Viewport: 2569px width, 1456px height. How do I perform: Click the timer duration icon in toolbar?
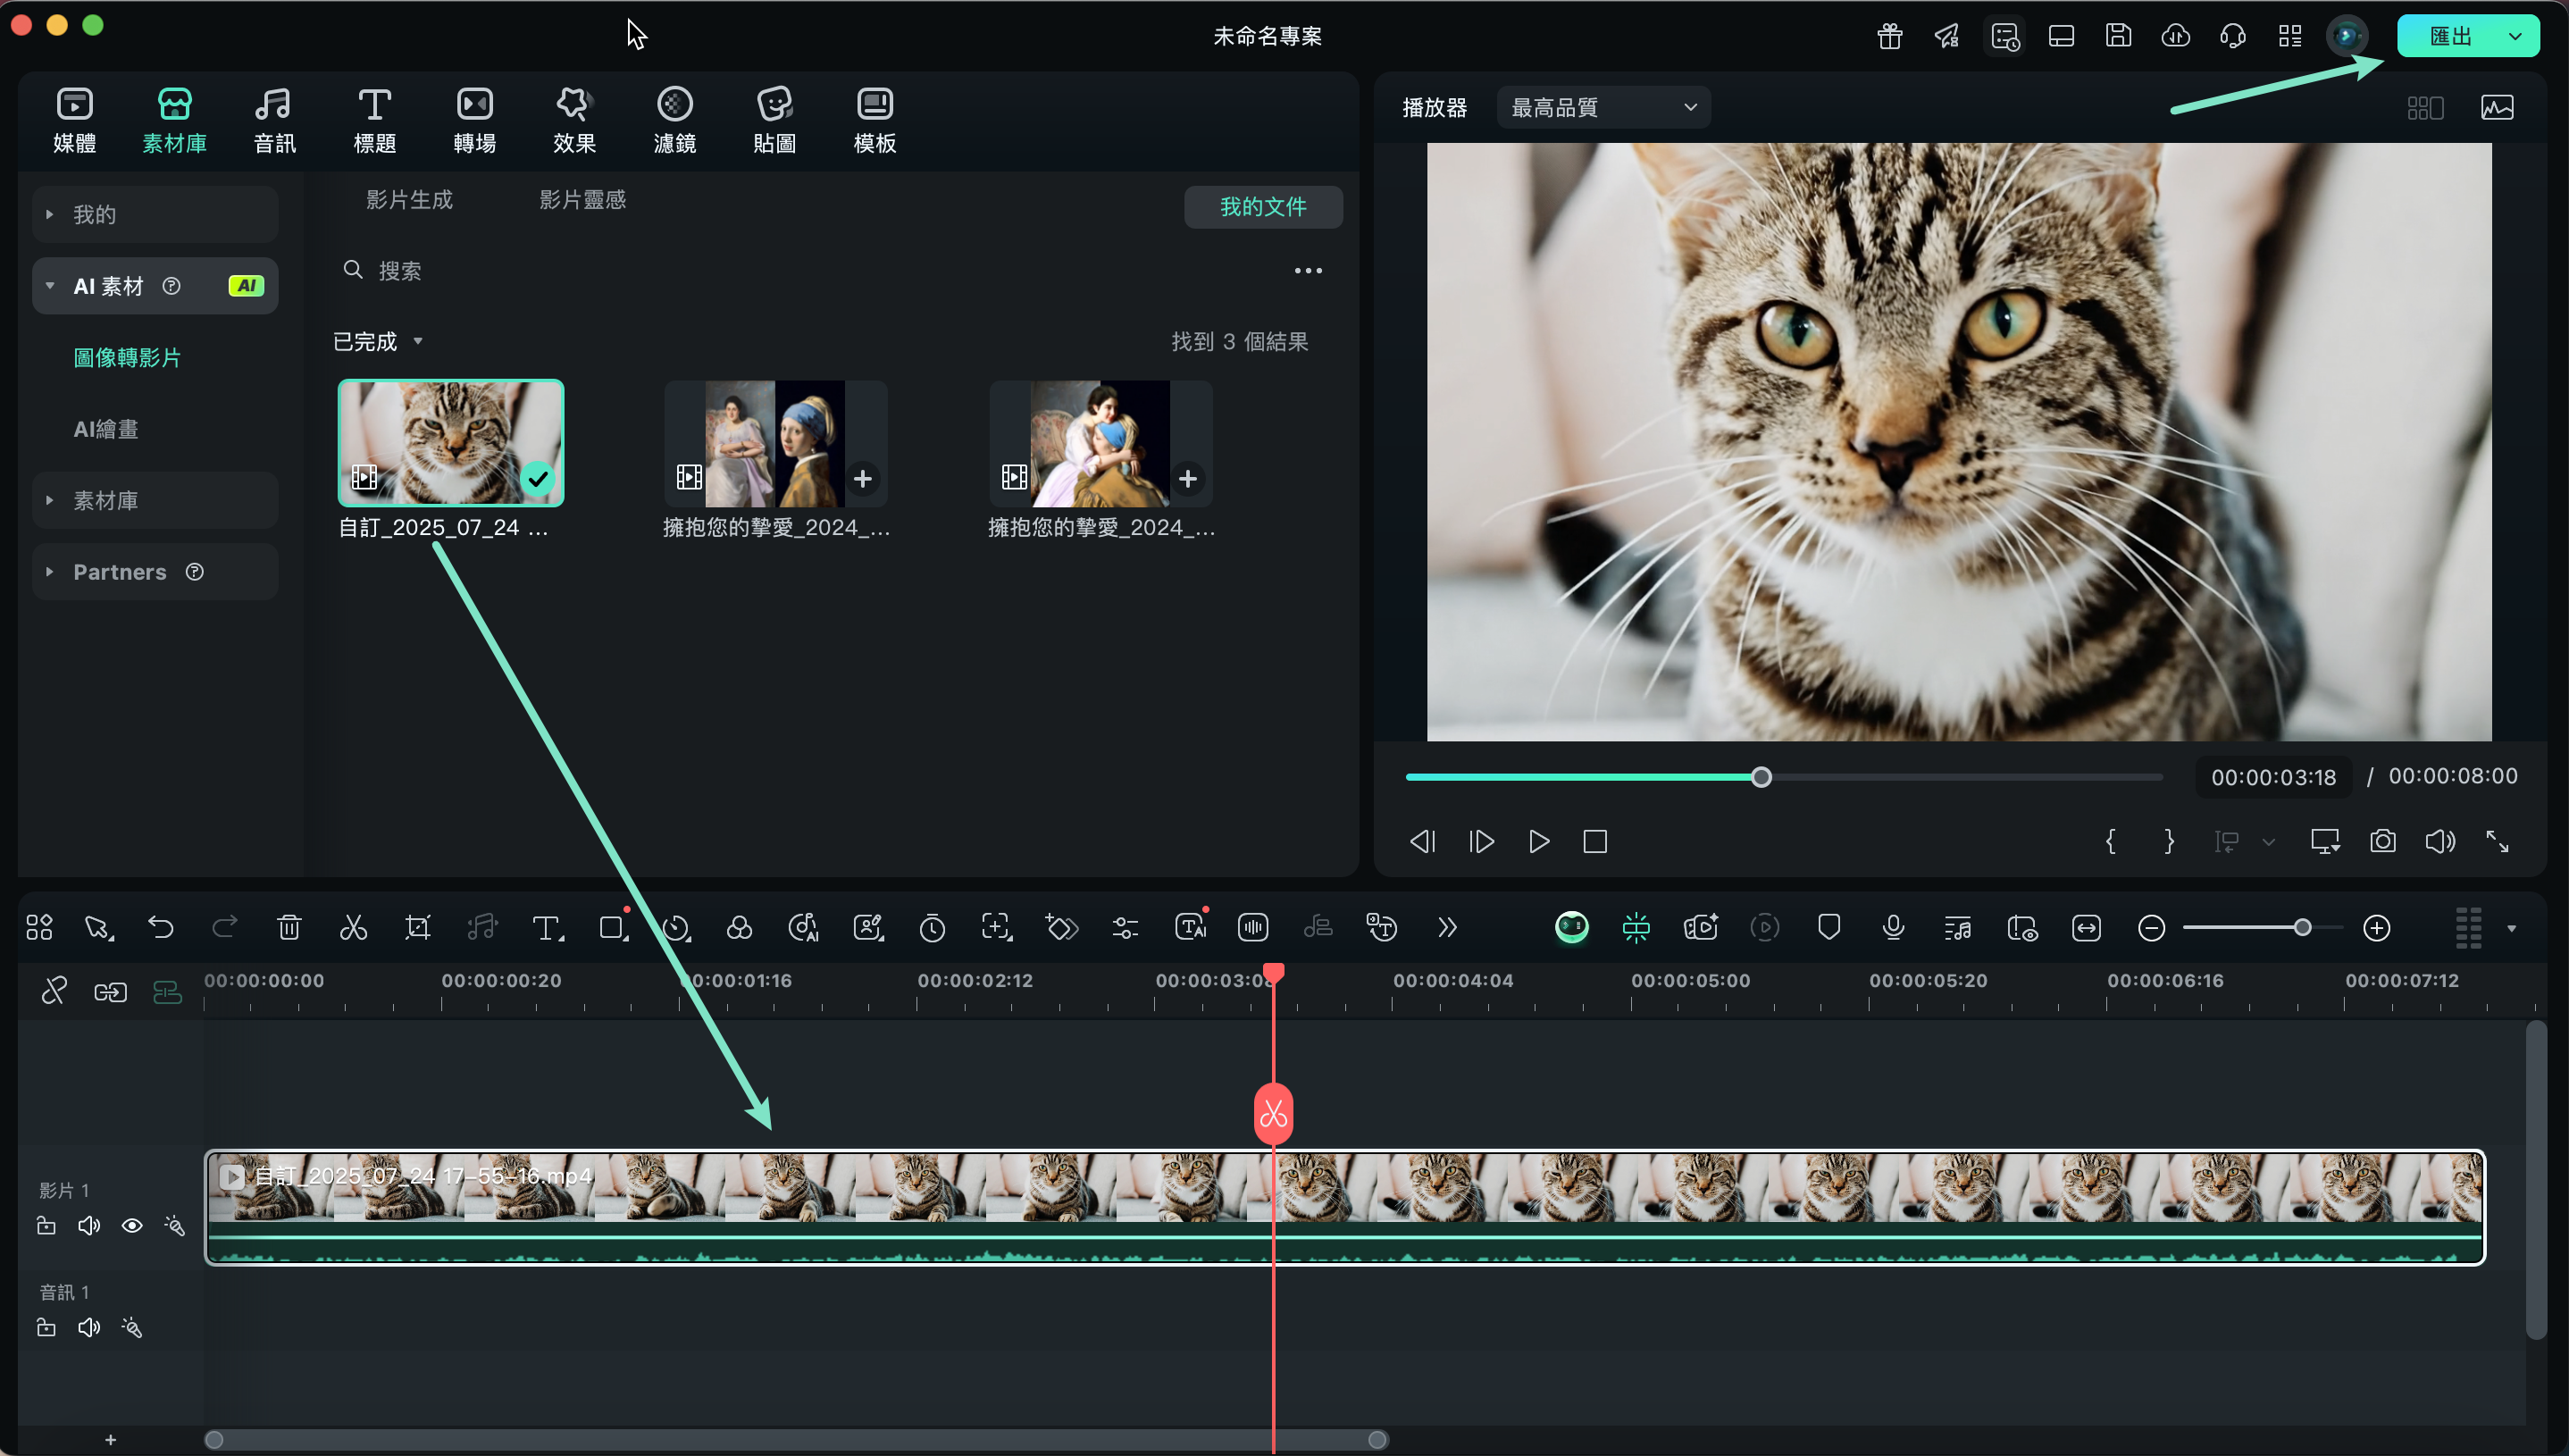(932, 928)
